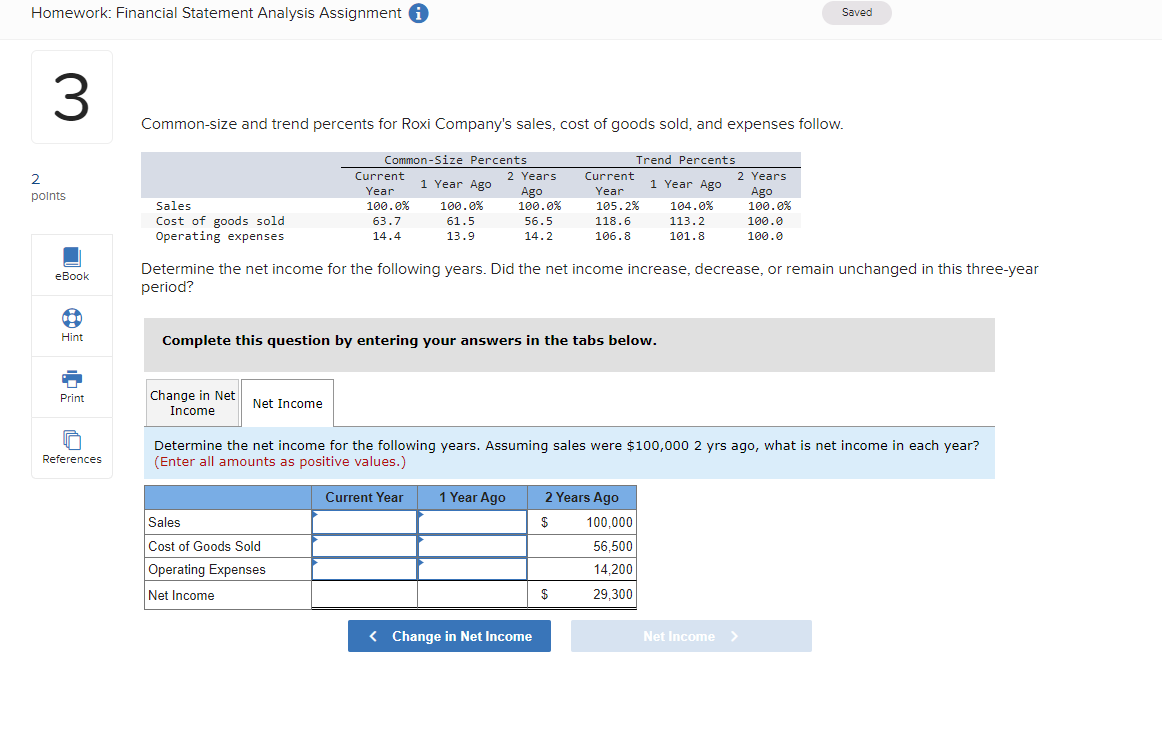Click the disabled Net Income next button
Image resolution: width=1162 pixels, height=748 pixels.
point(691,635)
